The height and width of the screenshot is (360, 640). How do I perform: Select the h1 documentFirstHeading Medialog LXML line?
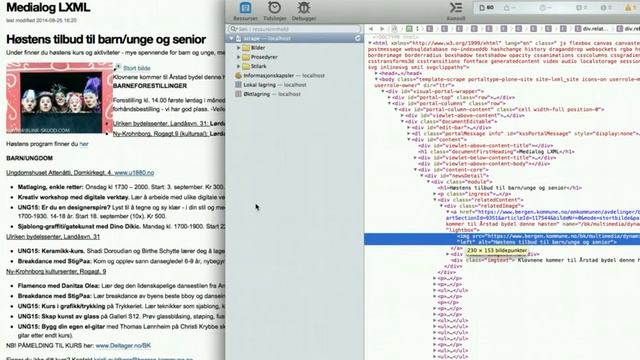(x=496, y=151)
